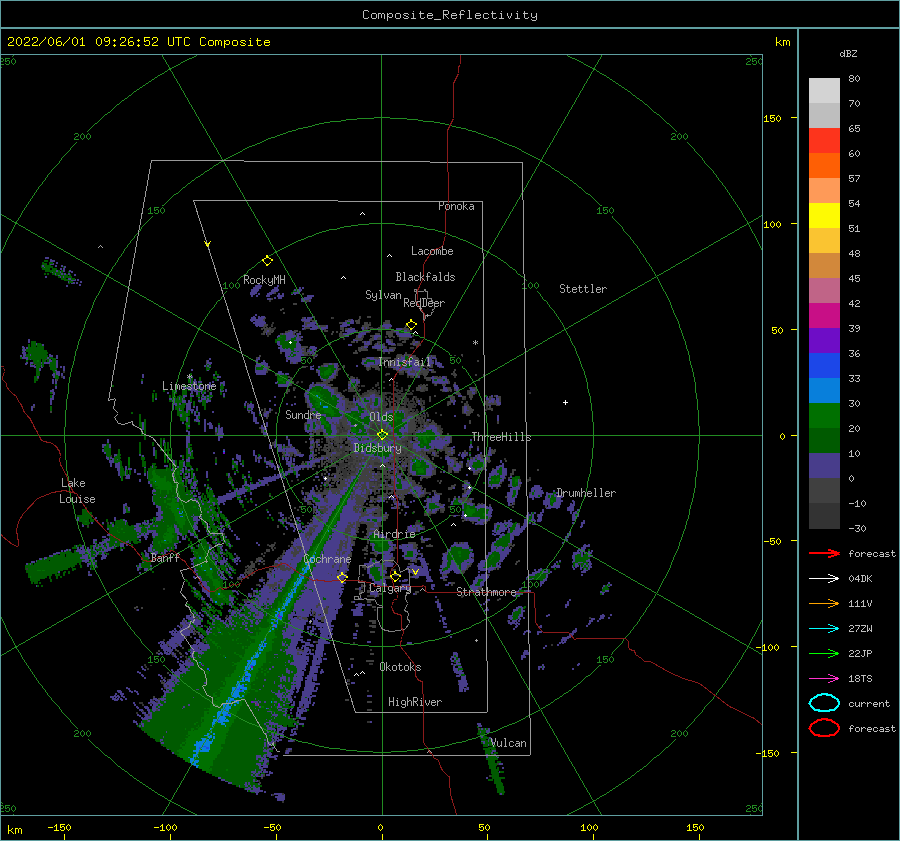Click the Cochrane label
The height and width of the screenshot is (841, 900).
[327, 559]
